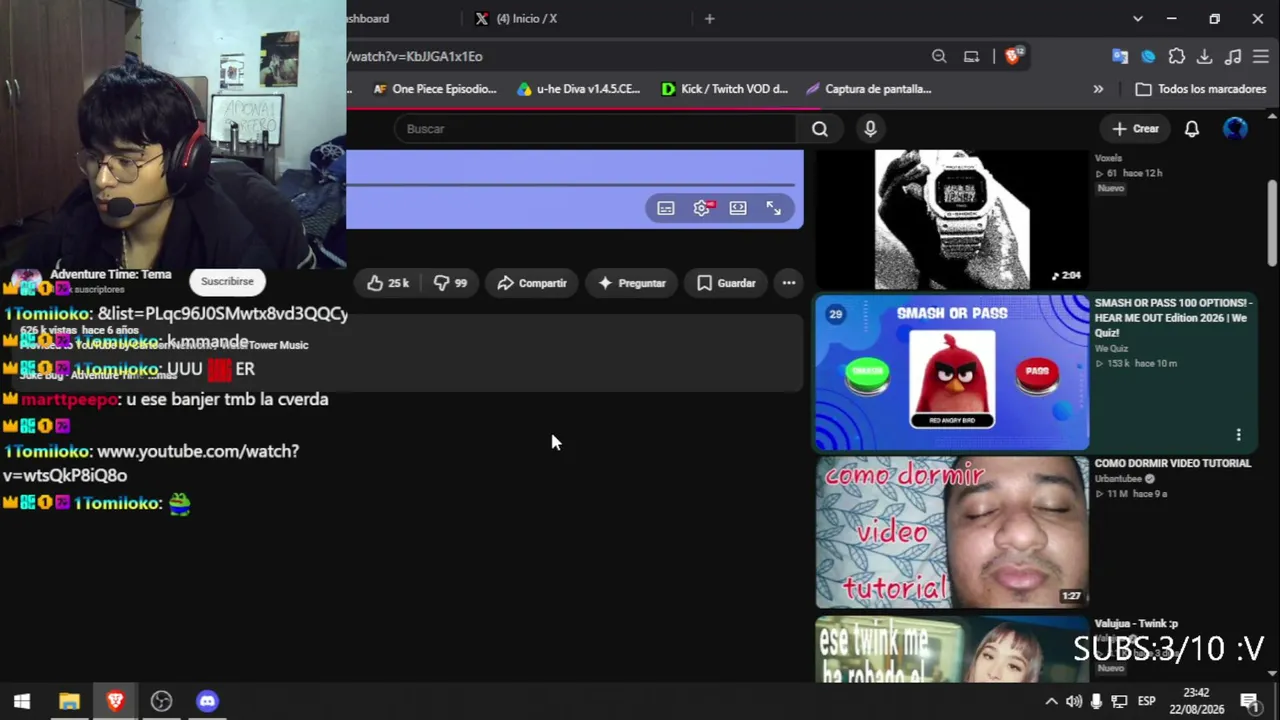The image size is (1280, 720).
Task: Click the zoom magnifier icon in address bar
Action: [939, 56]
